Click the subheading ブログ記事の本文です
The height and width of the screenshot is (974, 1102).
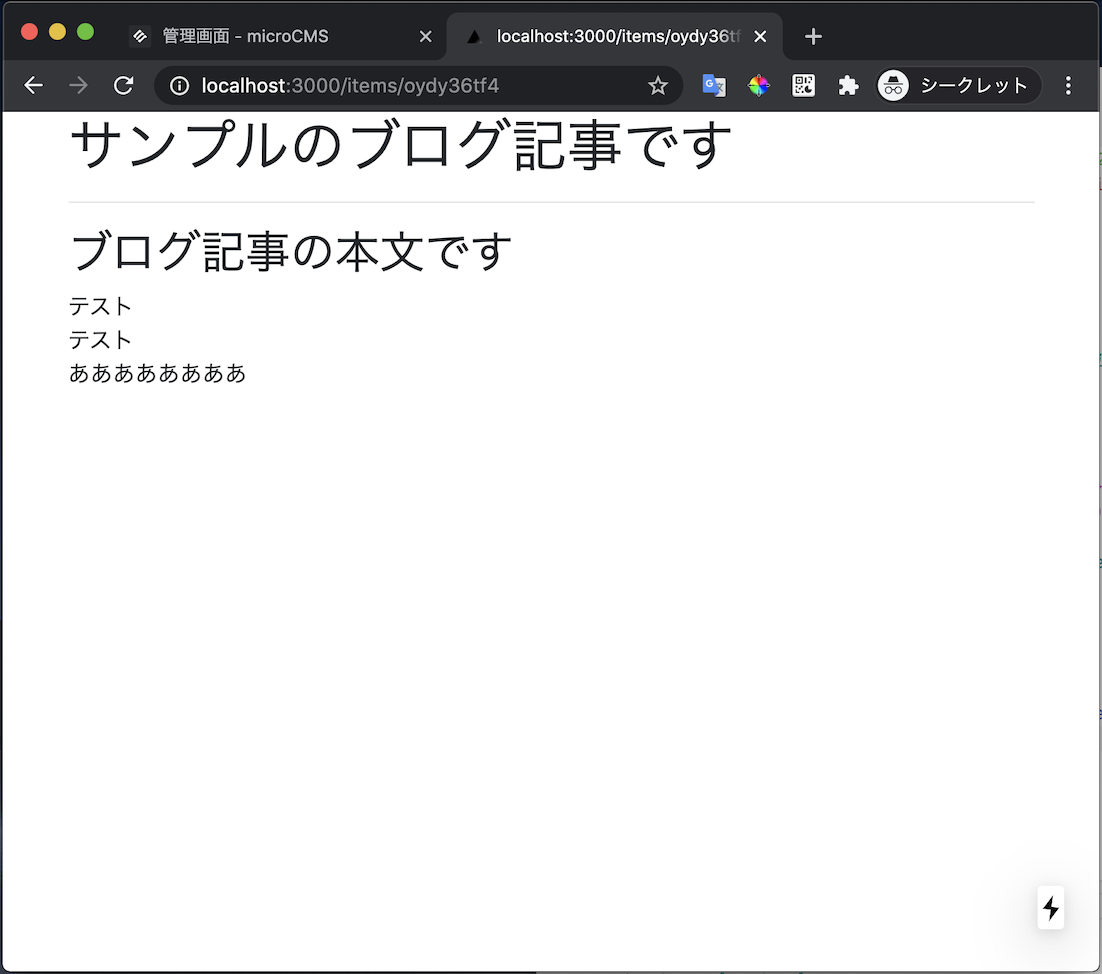[x=290, y=251]
